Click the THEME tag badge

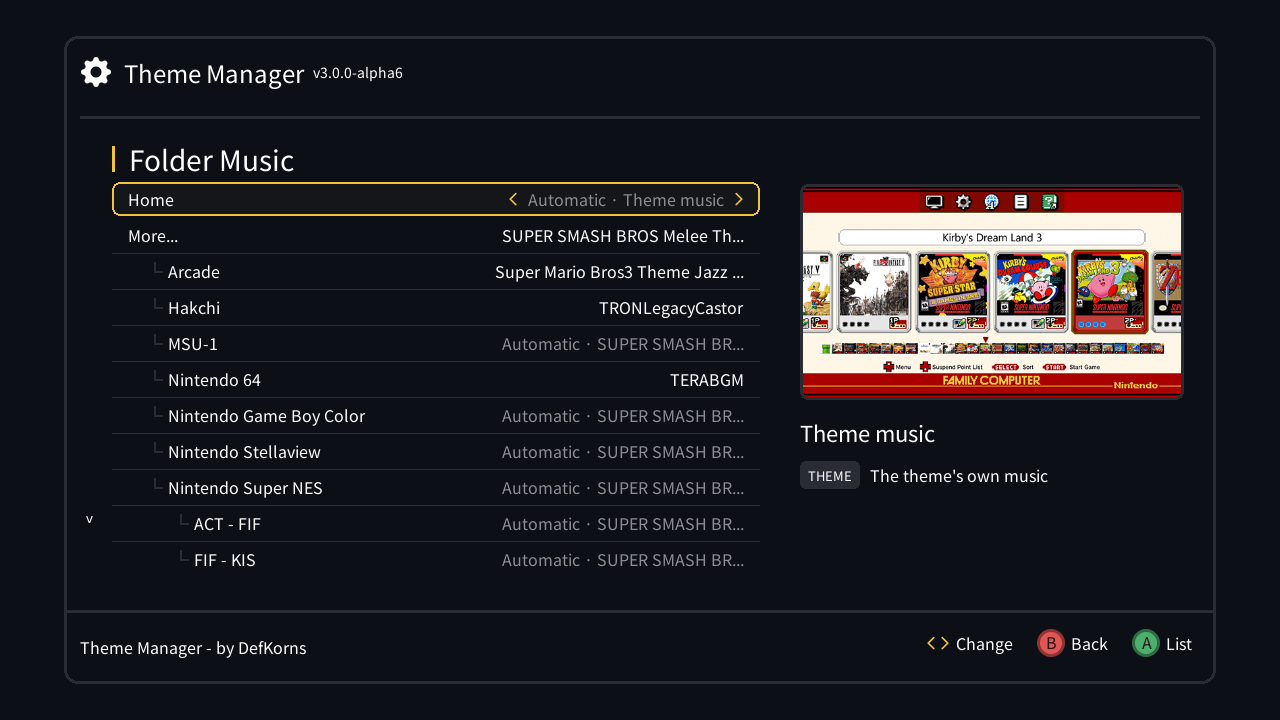coord(830,475)
